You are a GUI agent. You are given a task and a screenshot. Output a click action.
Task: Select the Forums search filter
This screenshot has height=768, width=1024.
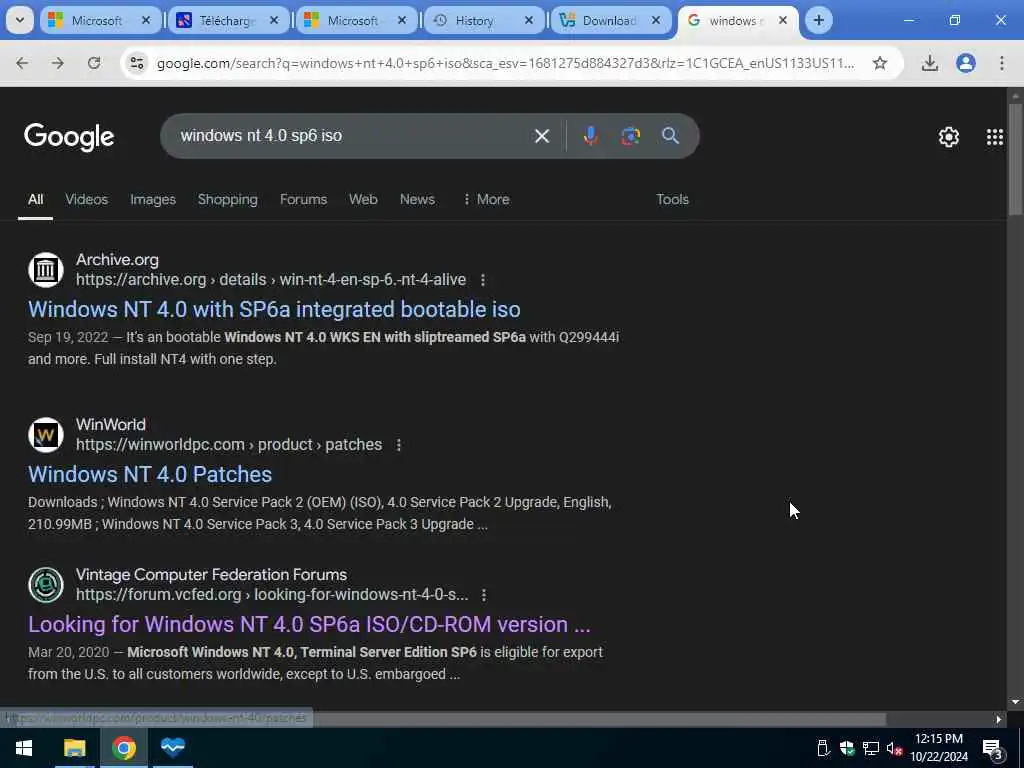[x=303, y=199]
